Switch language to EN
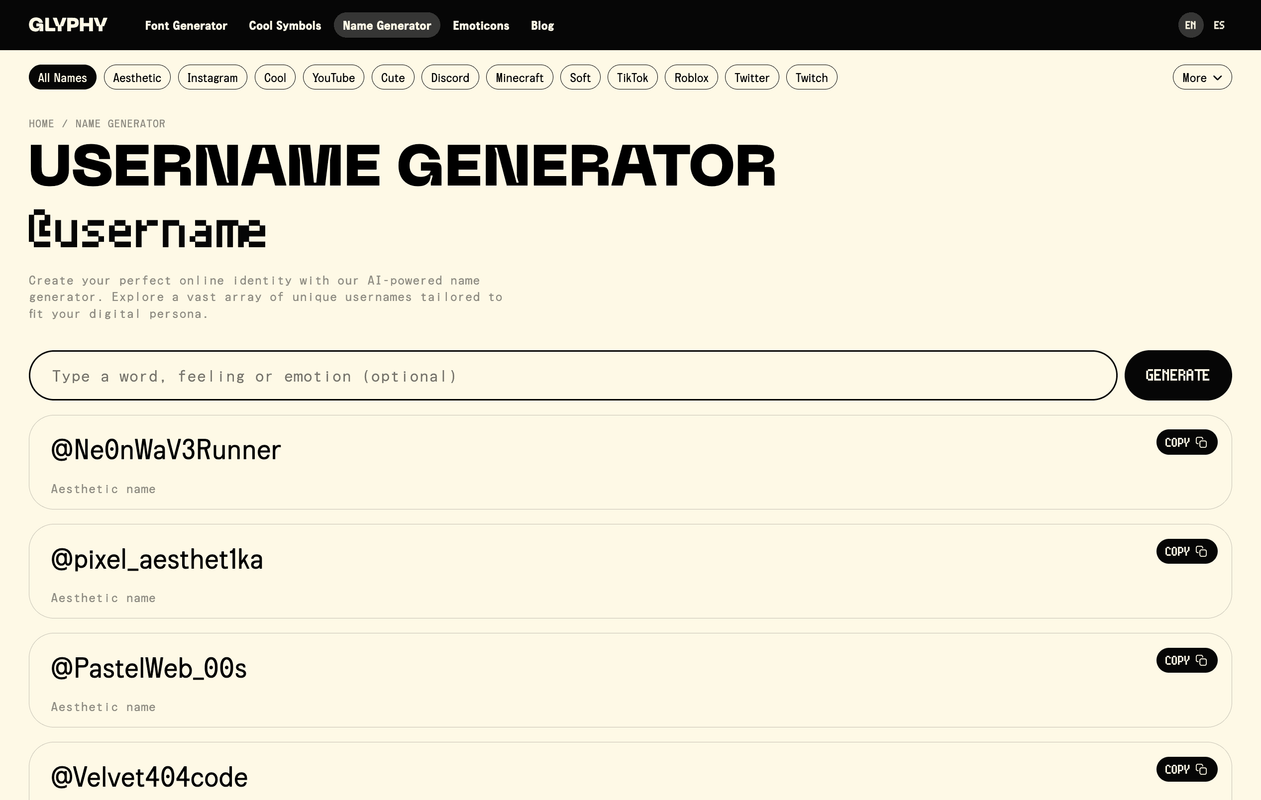 tap(1190, 25)
